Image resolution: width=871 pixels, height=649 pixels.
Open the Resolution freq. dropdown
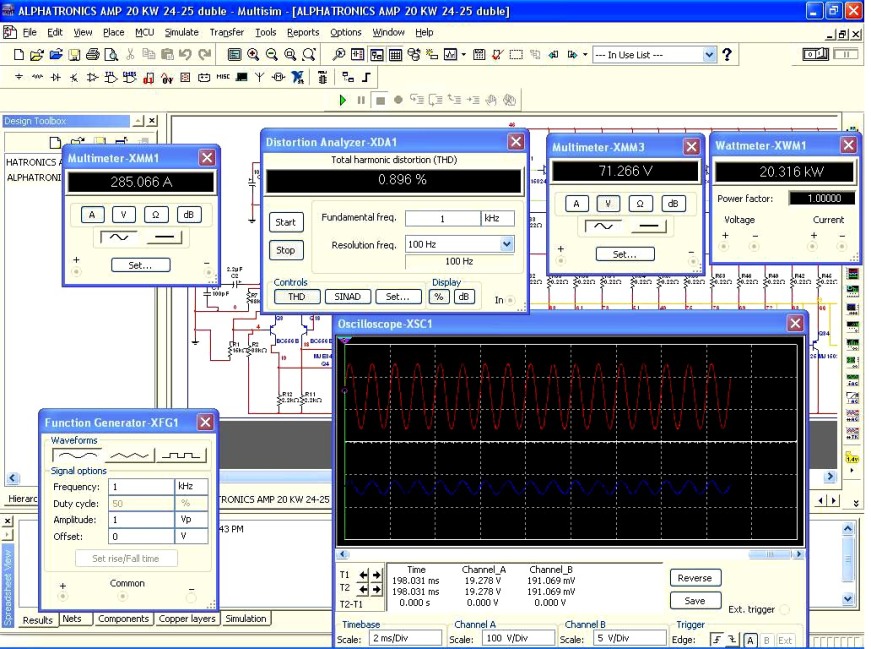506,244
